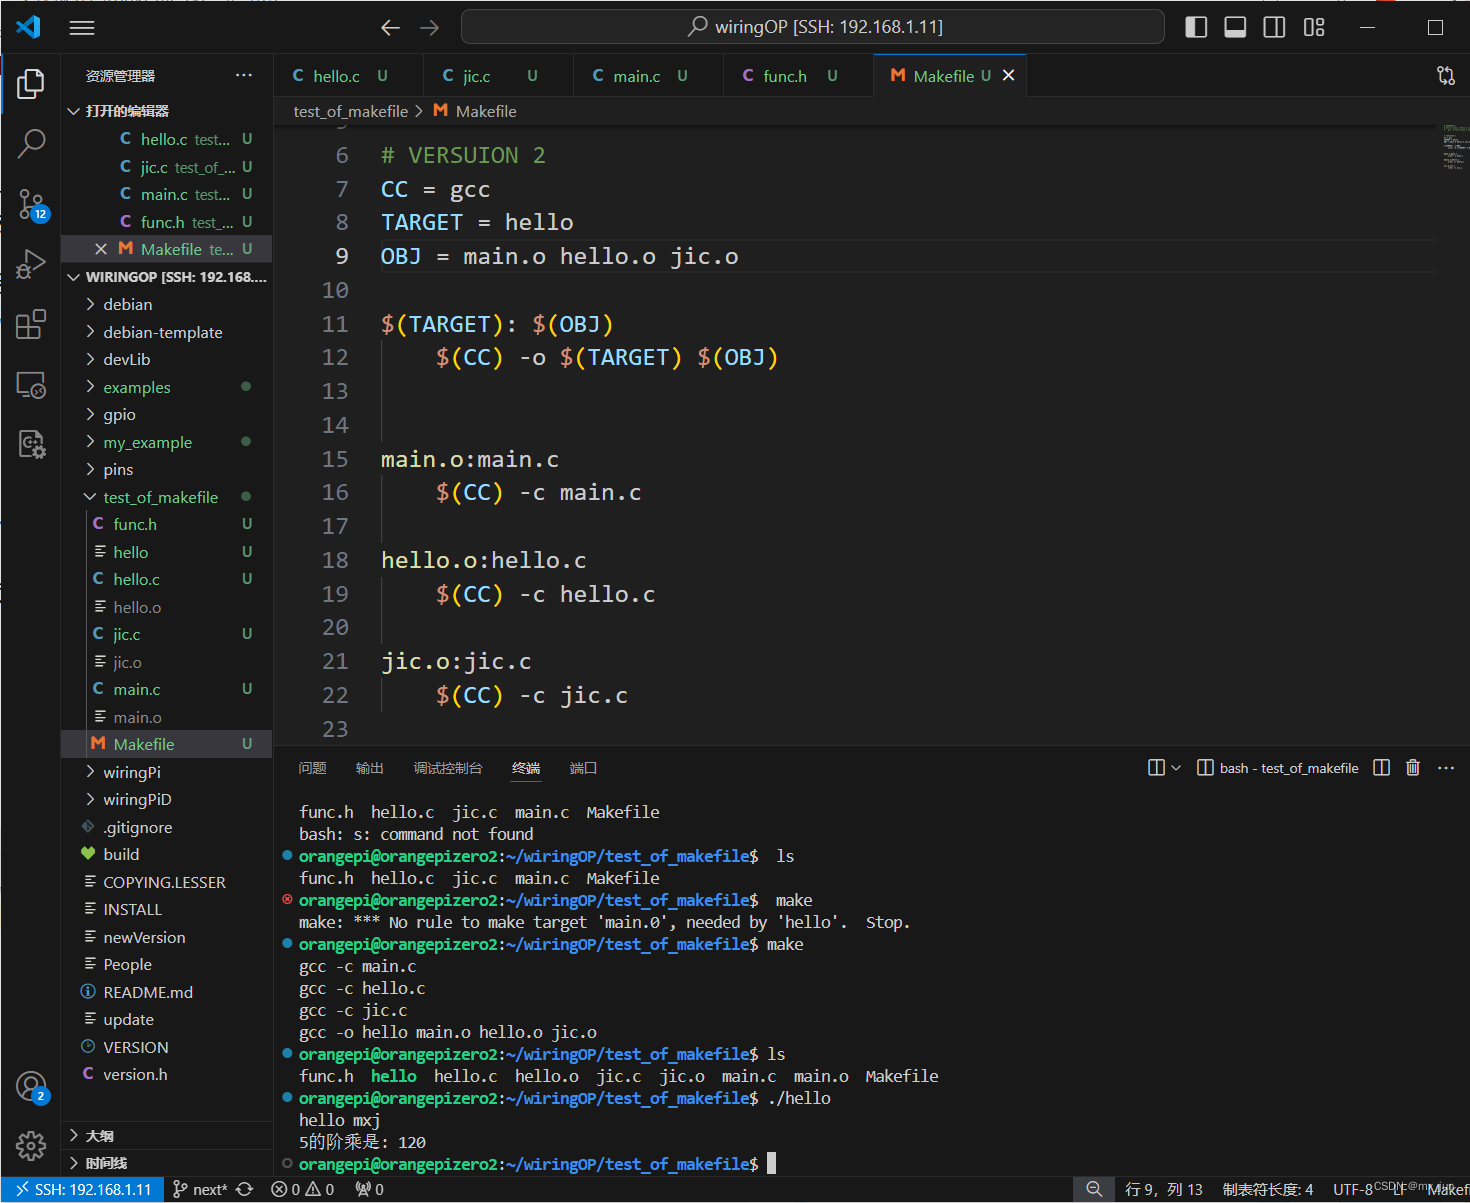Expand the examples folder
This screenshot has height=1203, width=1470.
coord(166,387)
